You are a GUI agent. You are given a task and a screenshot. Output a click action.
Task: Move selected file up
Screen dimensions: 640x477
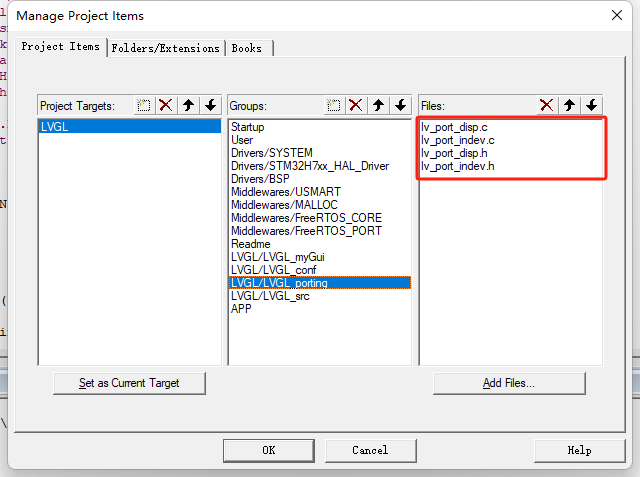click(569, 106)
